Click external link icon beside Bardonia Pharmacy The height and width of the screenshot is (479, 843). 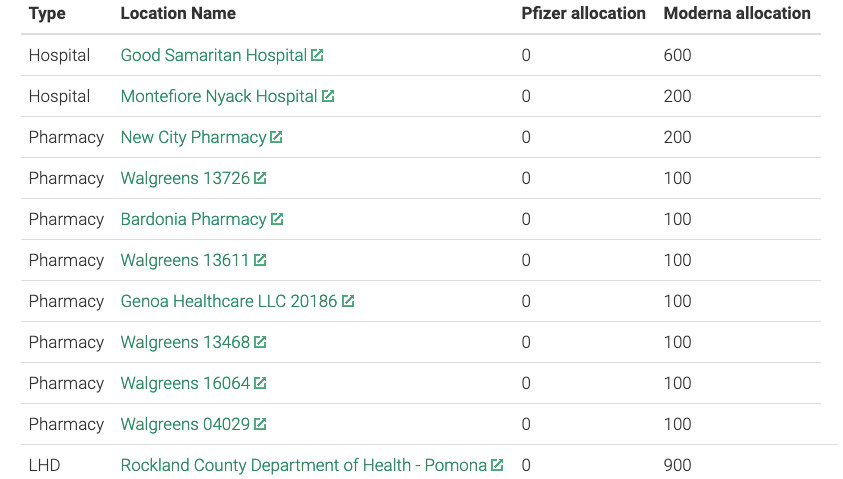tap(277, 220)
